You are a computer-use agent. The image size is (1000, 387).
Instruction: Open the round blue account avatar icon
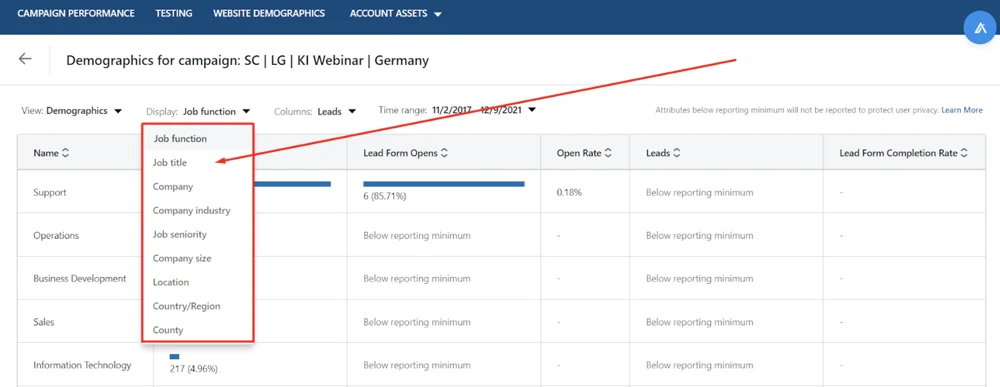click(980, 28)
